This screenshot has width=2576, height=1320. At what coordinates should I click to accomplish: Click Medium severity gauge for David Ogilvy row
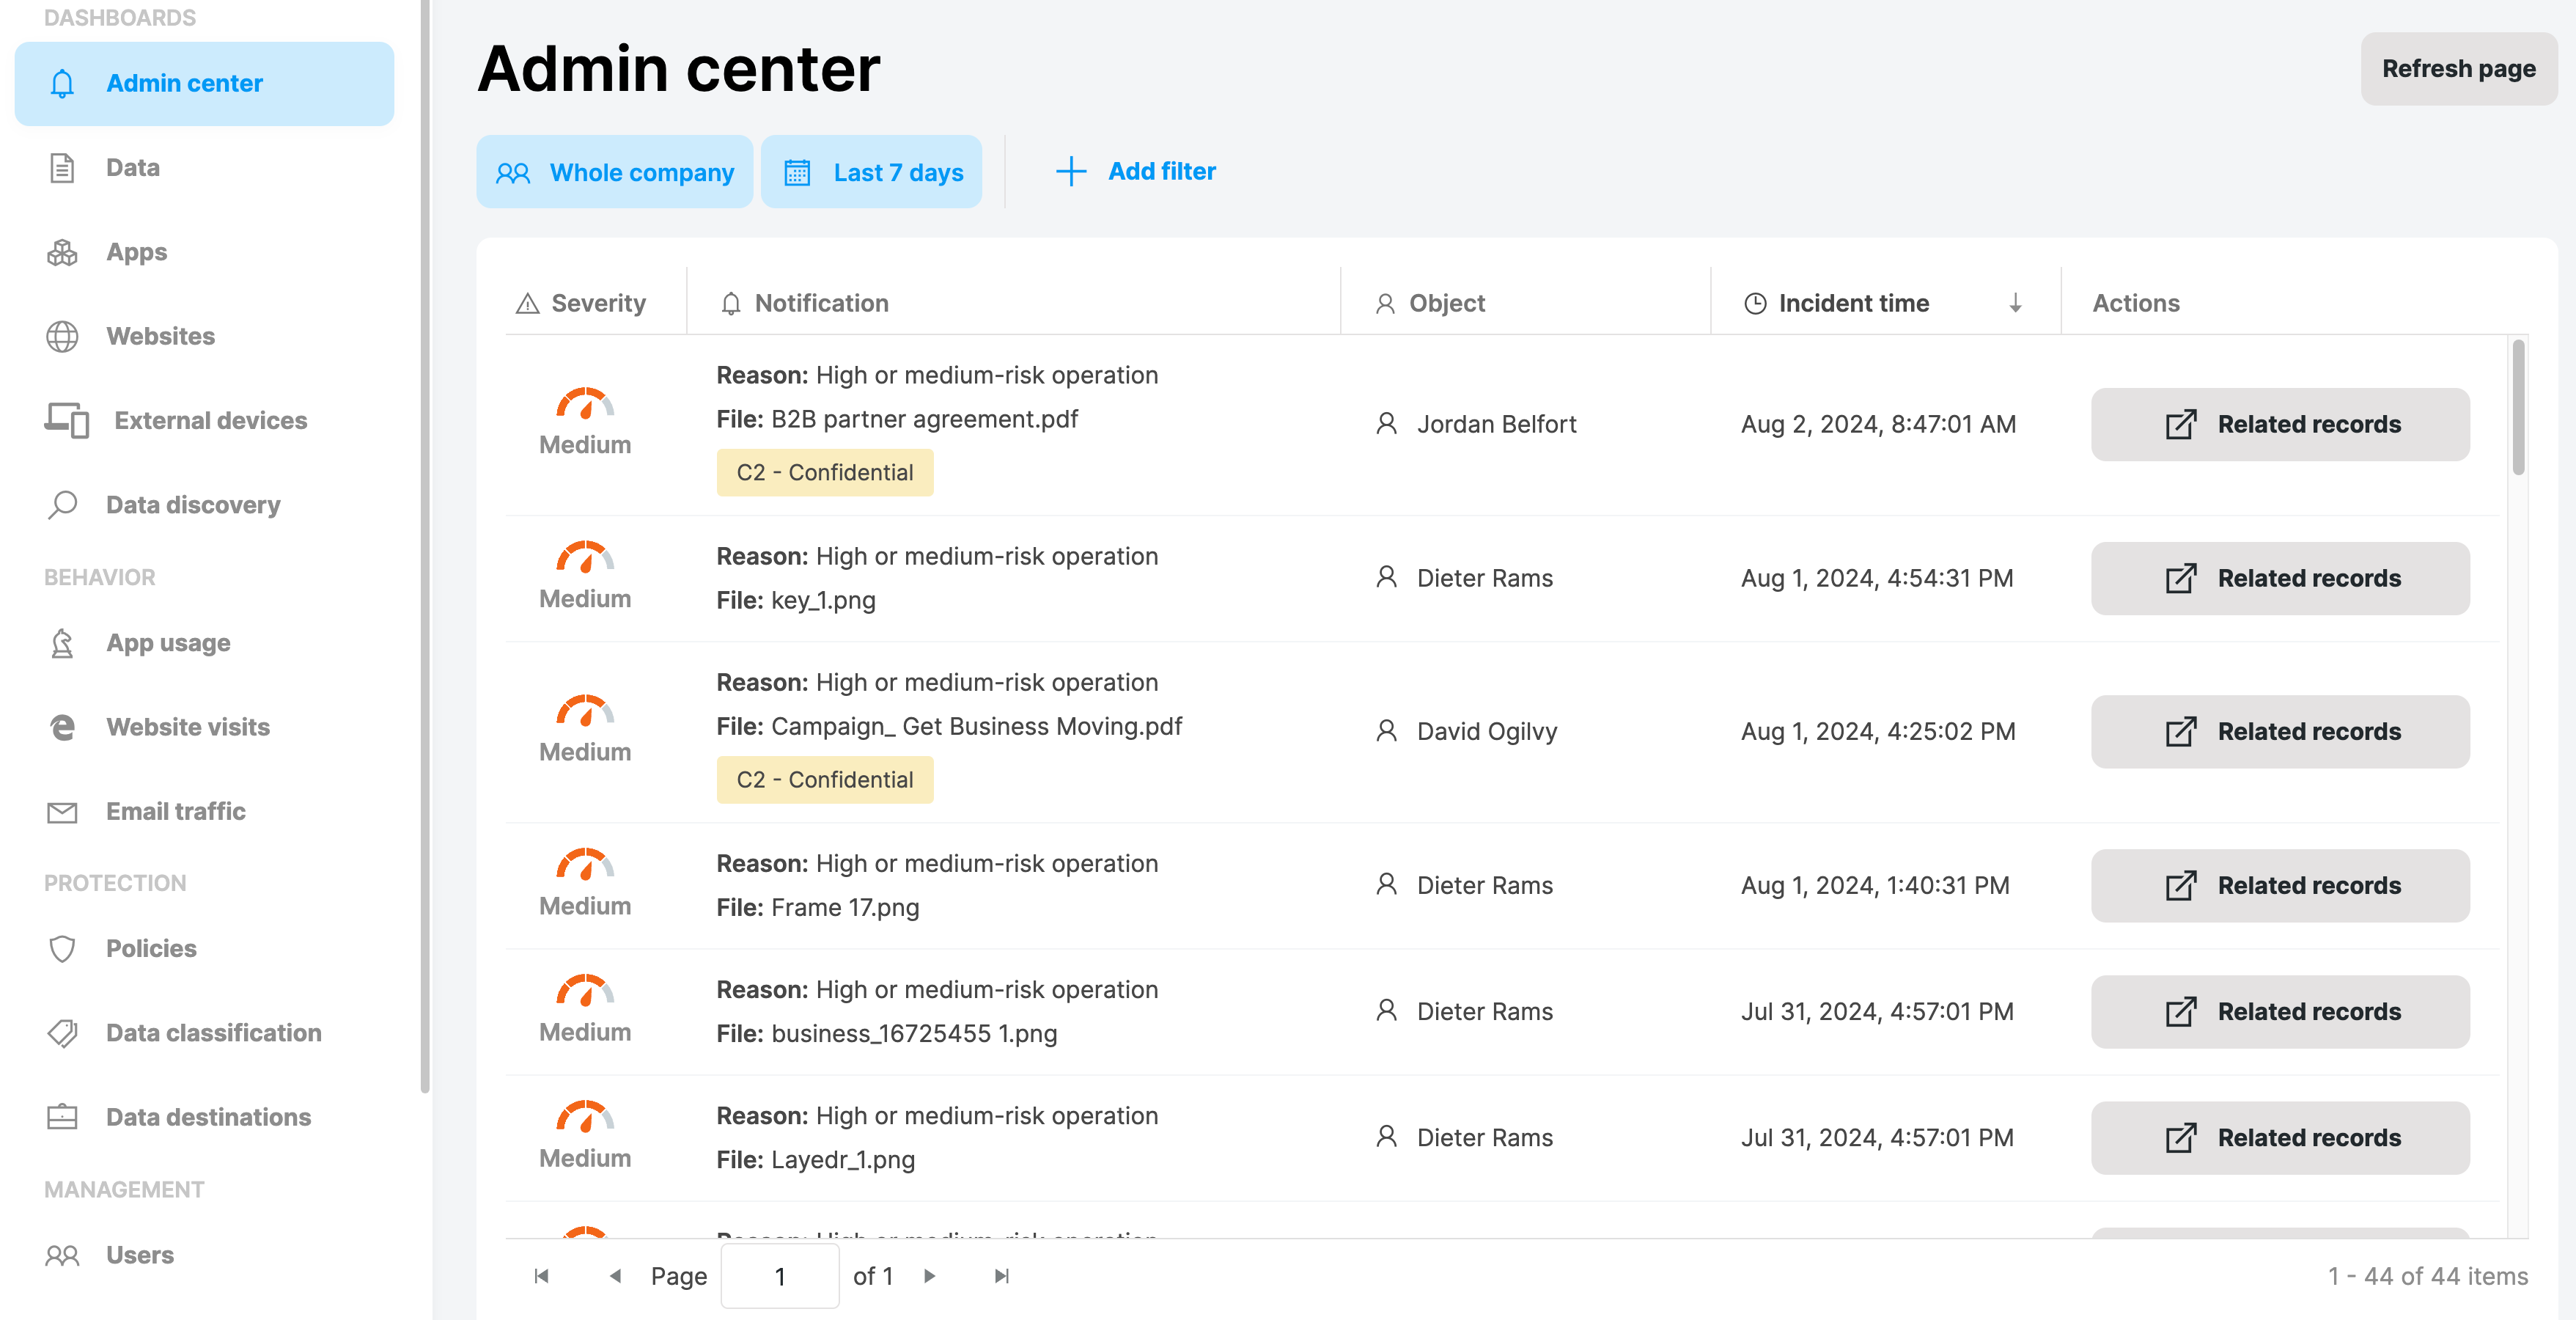585,711
